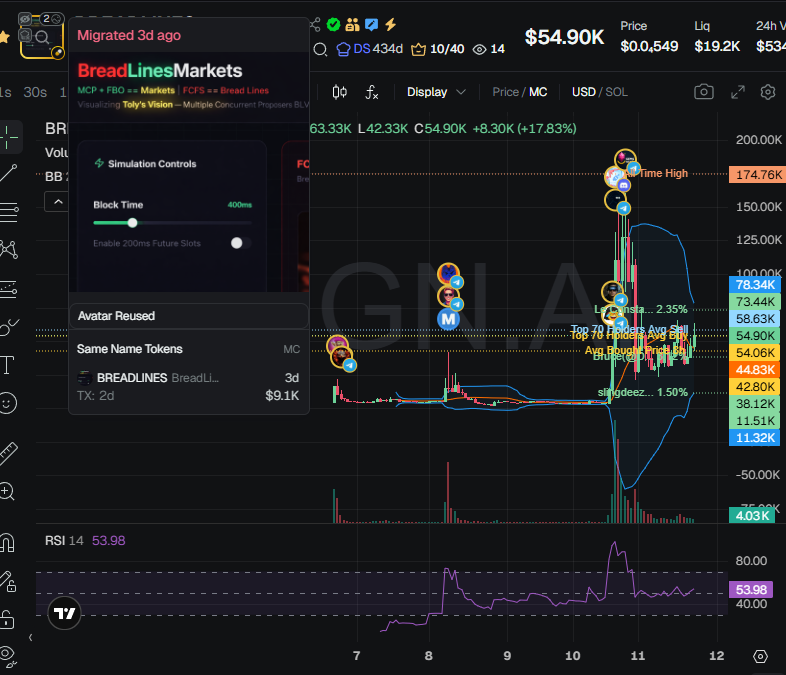
Task: Collapse the drawing toolbar arrow
Action: (x=31, y=637)
